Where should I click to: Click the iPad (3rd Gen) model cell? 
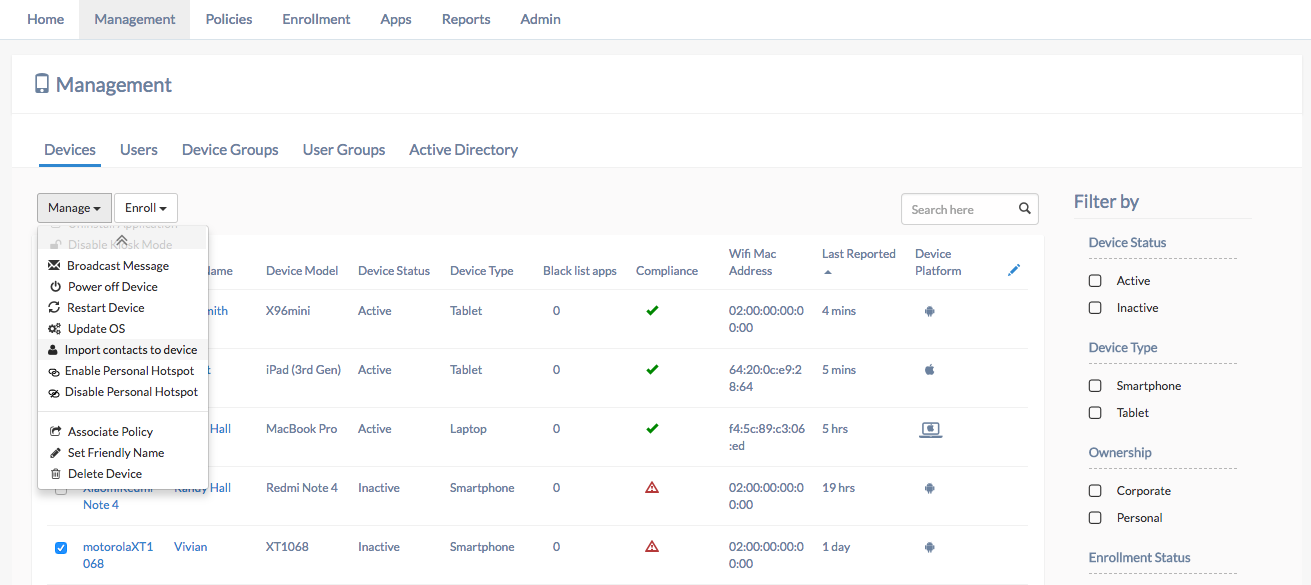pyautogui.click(x=304, y=370)
